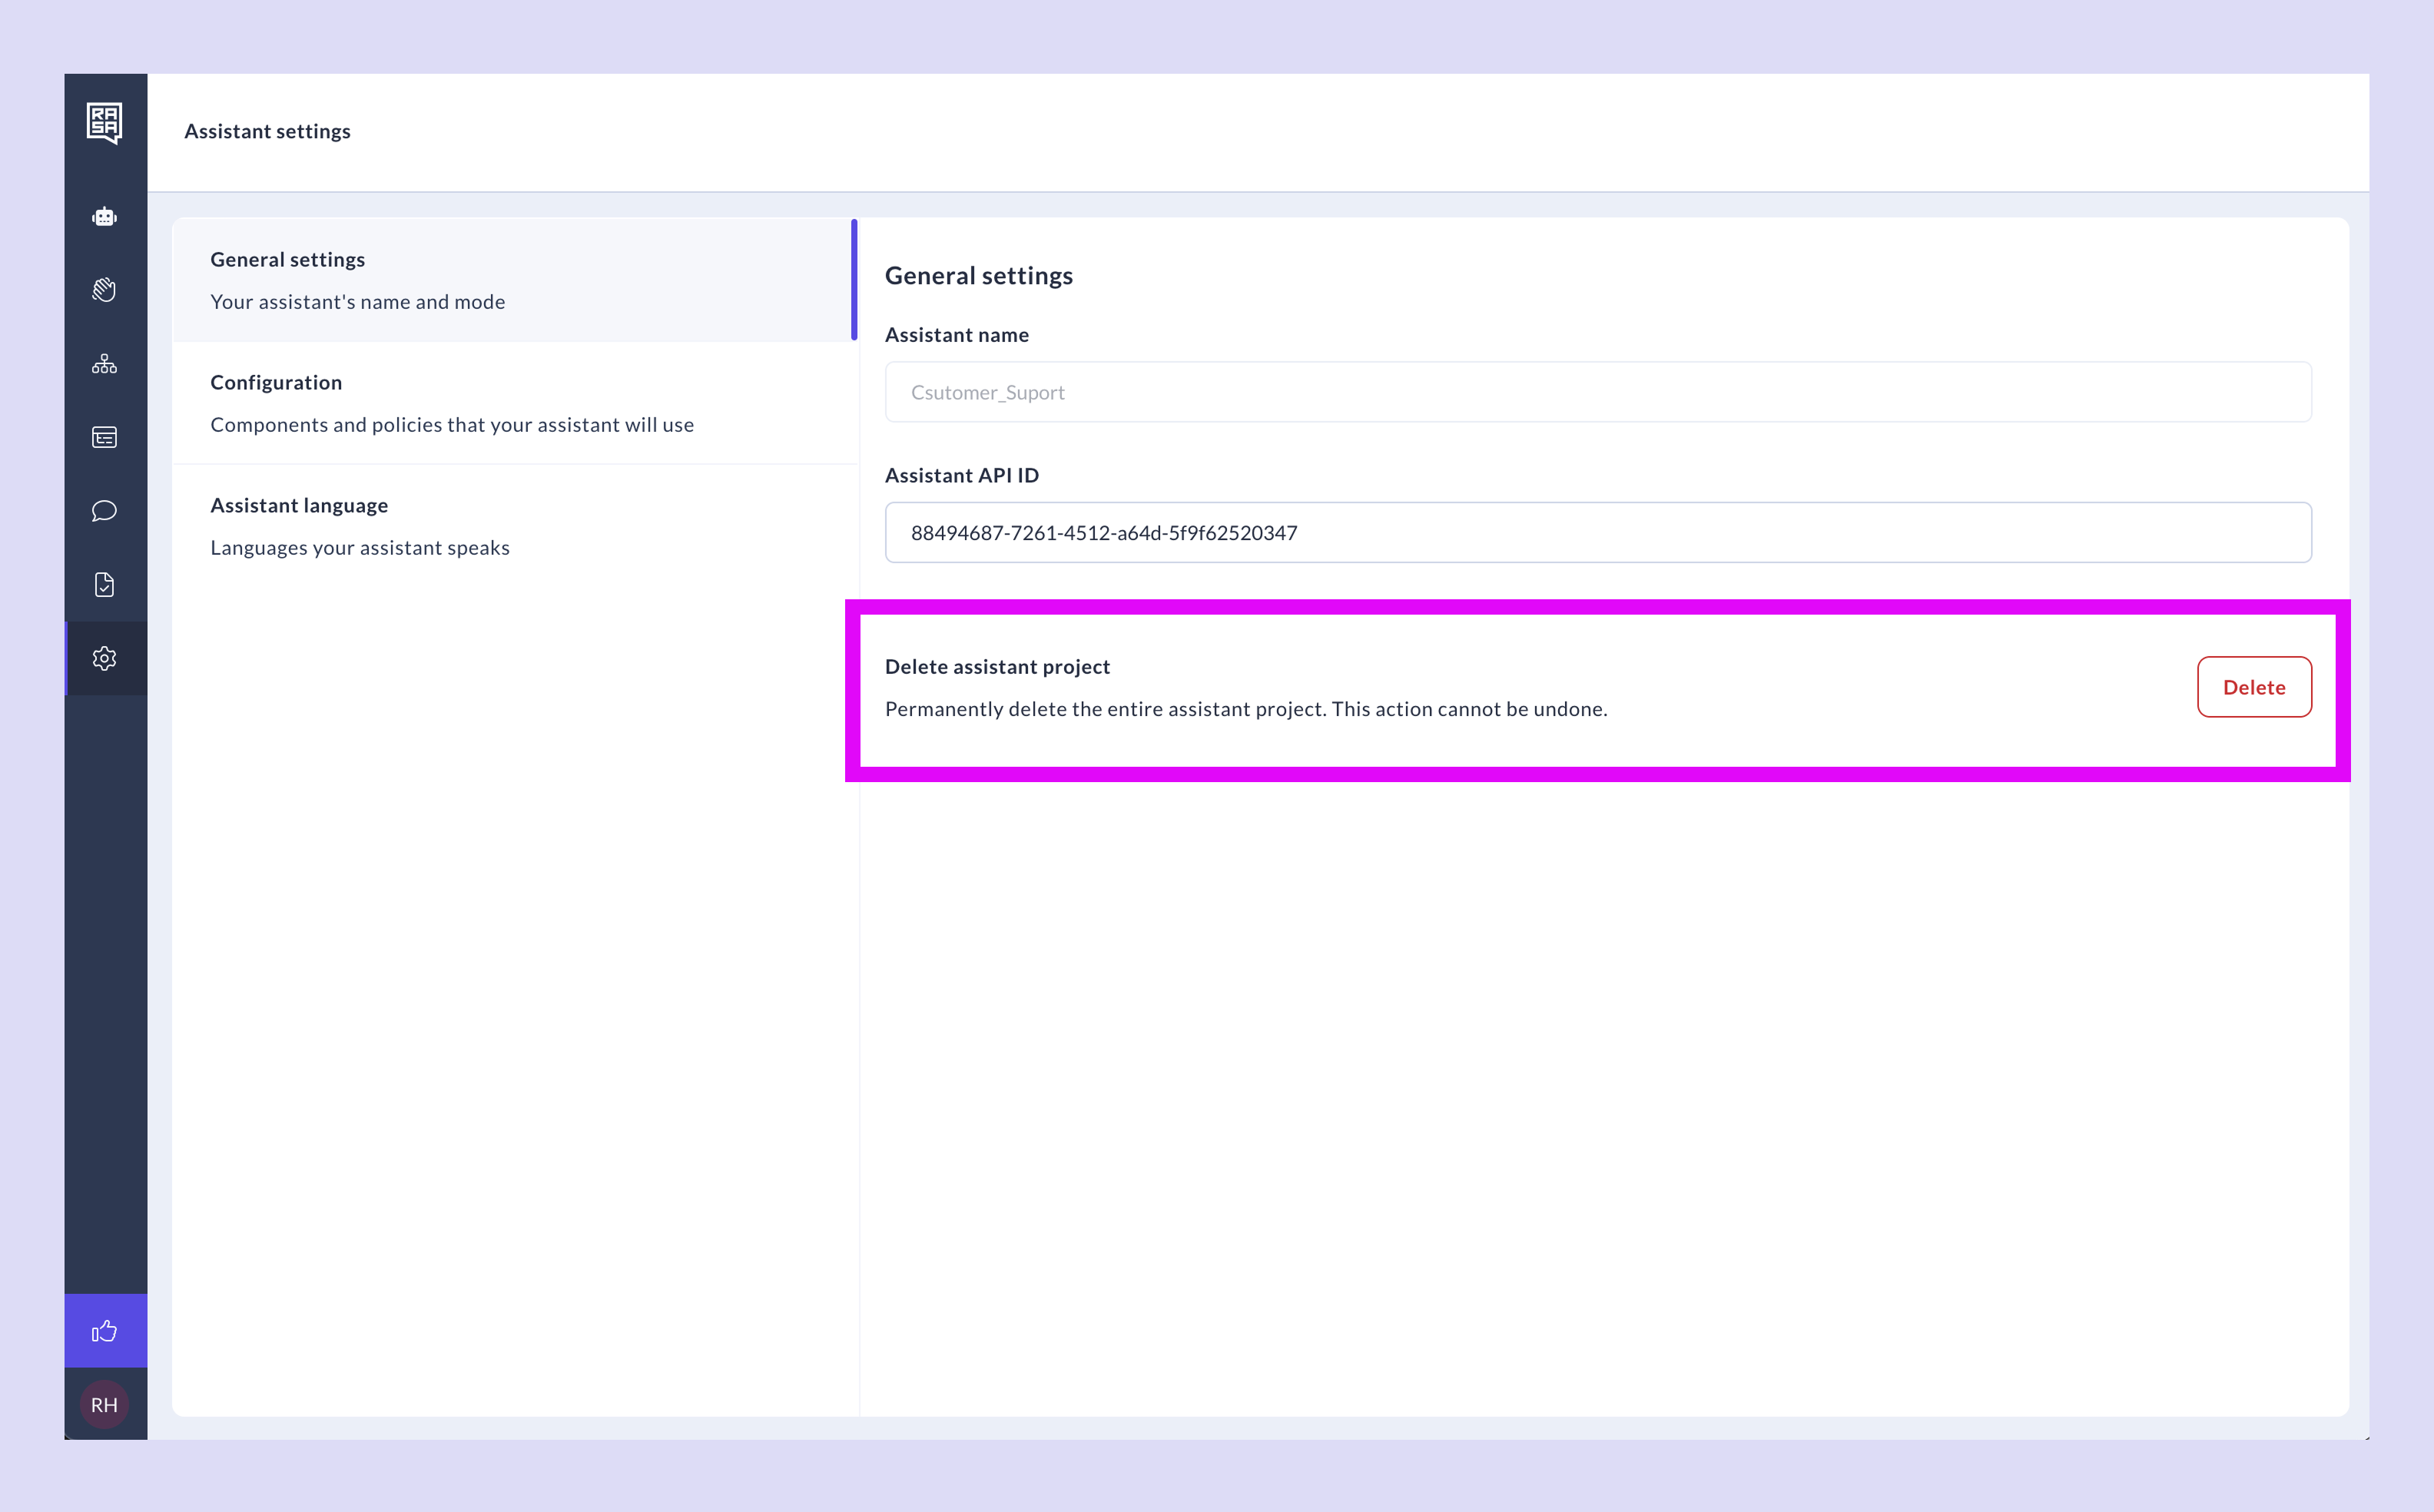Click the waving hand sidebar icon

click(104, 290)
